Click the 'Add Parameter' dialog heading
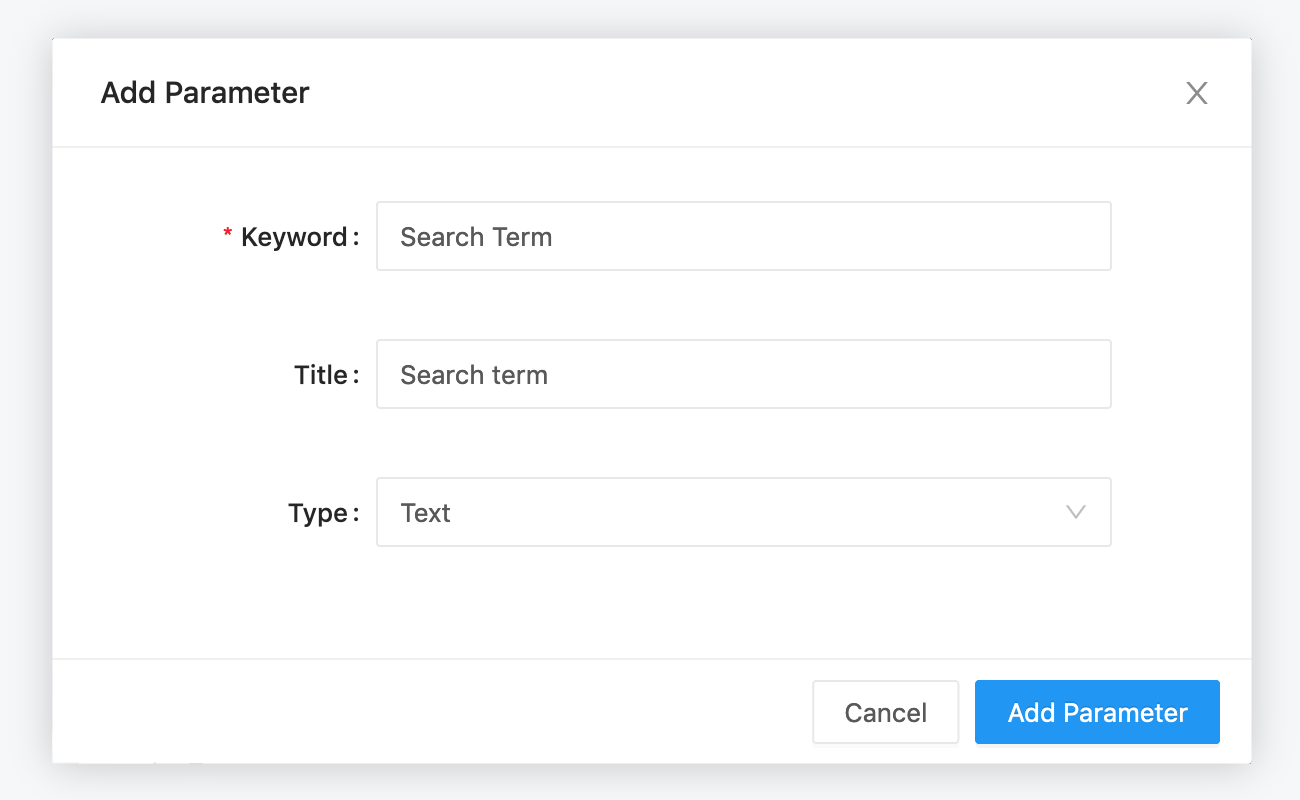This screenshot has width=1300, height=800. coord(205,93)
